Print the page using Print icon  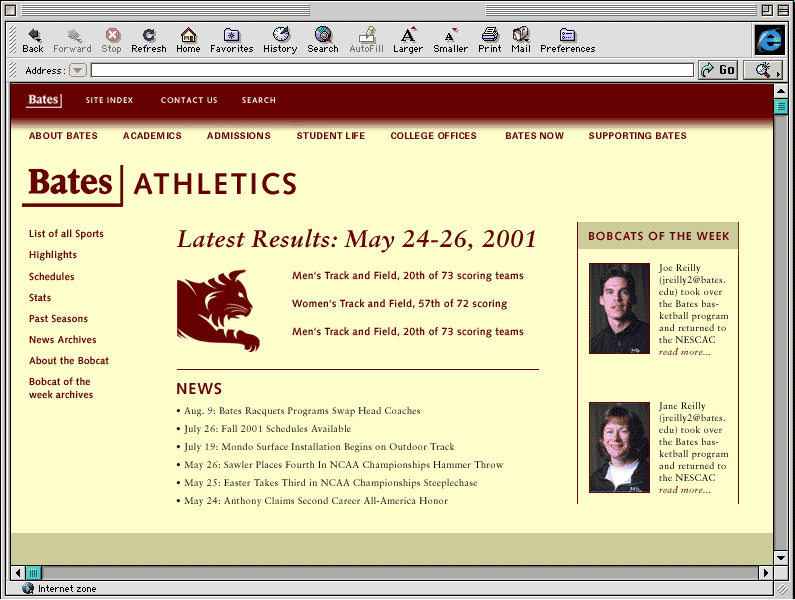point(489,41)
